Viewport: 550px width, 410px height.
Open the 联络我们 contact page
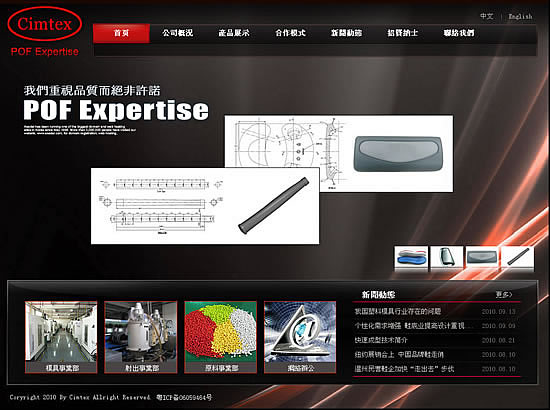pyautogui.click(x=459, y=33)
